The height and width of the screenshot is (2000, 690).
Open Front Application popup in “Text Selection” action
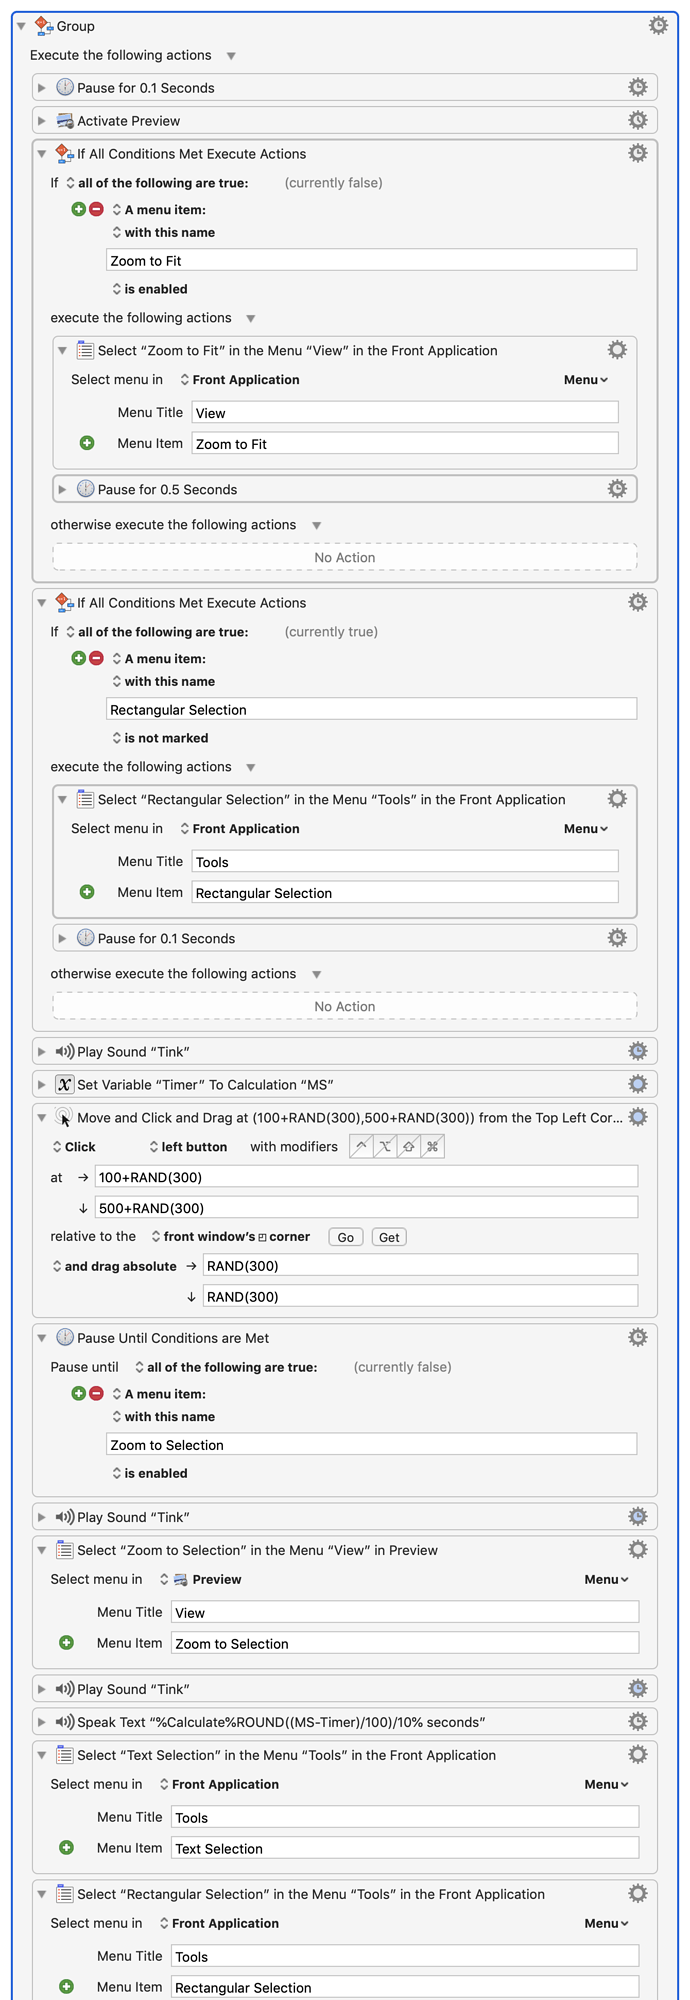tap(219, 1785)
